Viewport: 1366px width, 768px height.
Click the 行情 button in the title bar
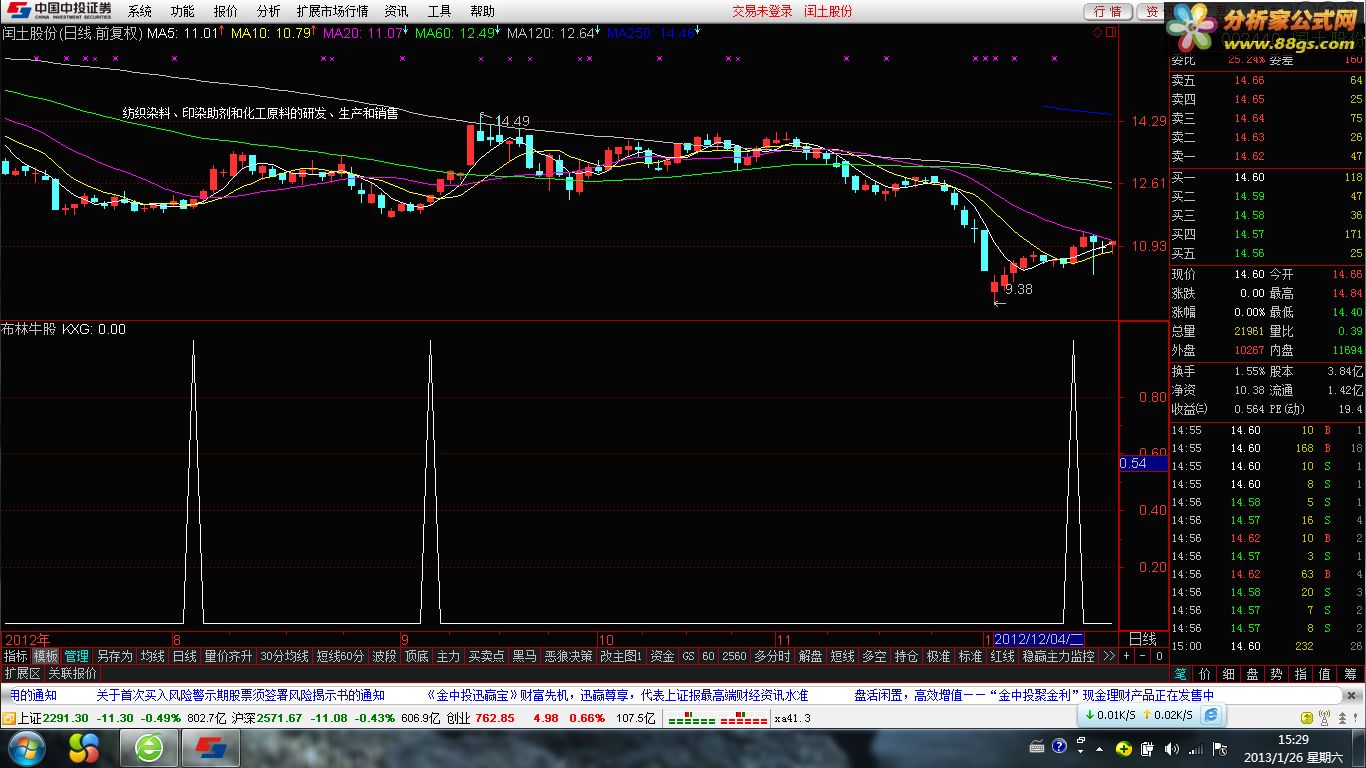click(x=1108, y=11)
